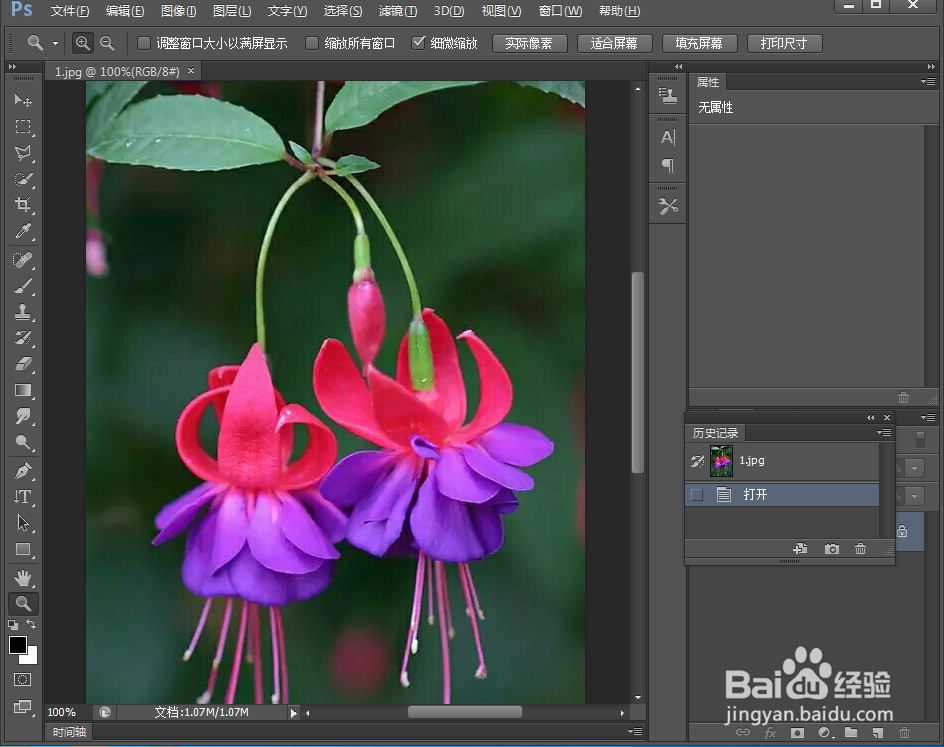
Task: Open the Paragraph panel icon
Action: [x=668, y=165]
